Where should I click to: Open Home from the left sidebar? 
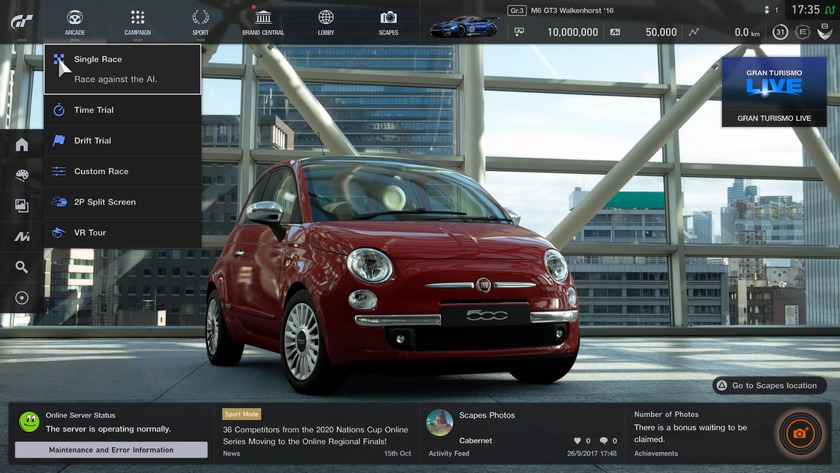point(21,145)
